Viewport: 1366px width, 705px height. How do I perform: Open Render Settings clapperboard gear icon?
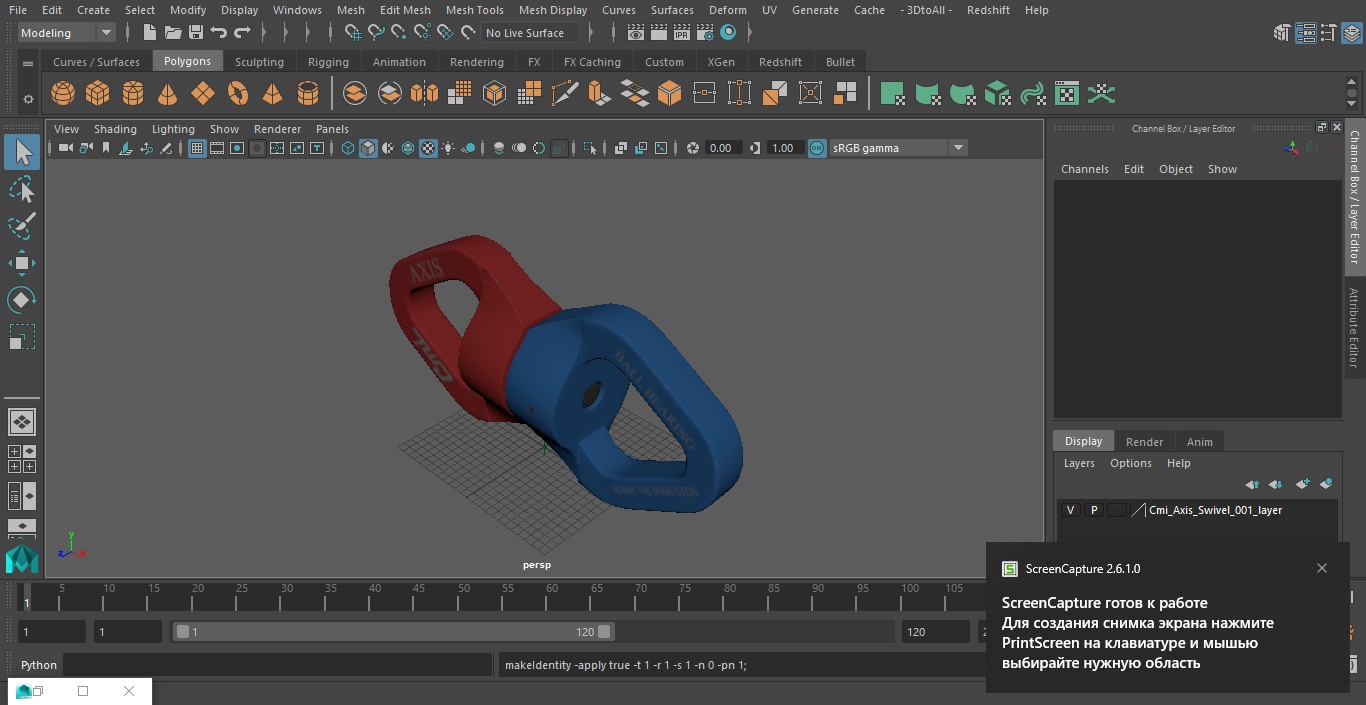(x=705, y=33)
